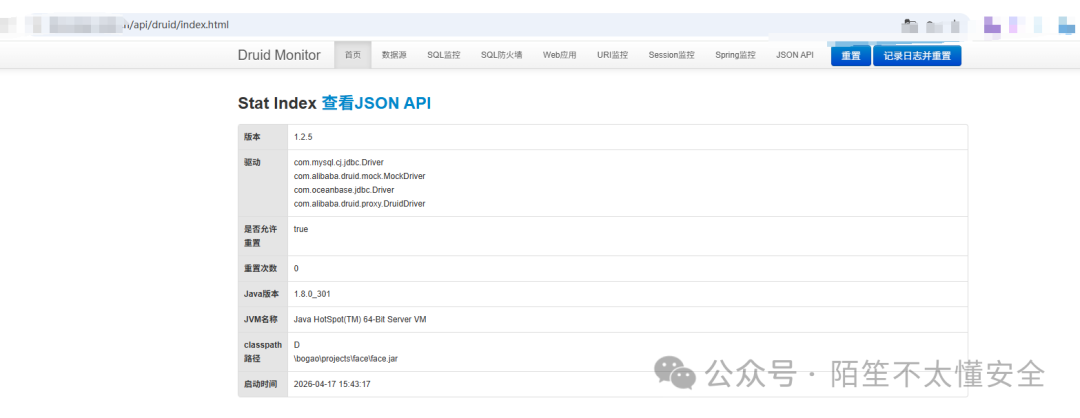This screenshot has width=1080, height=418.
Task: Select JSON API in navigation bar
Action: pos(795,55)
